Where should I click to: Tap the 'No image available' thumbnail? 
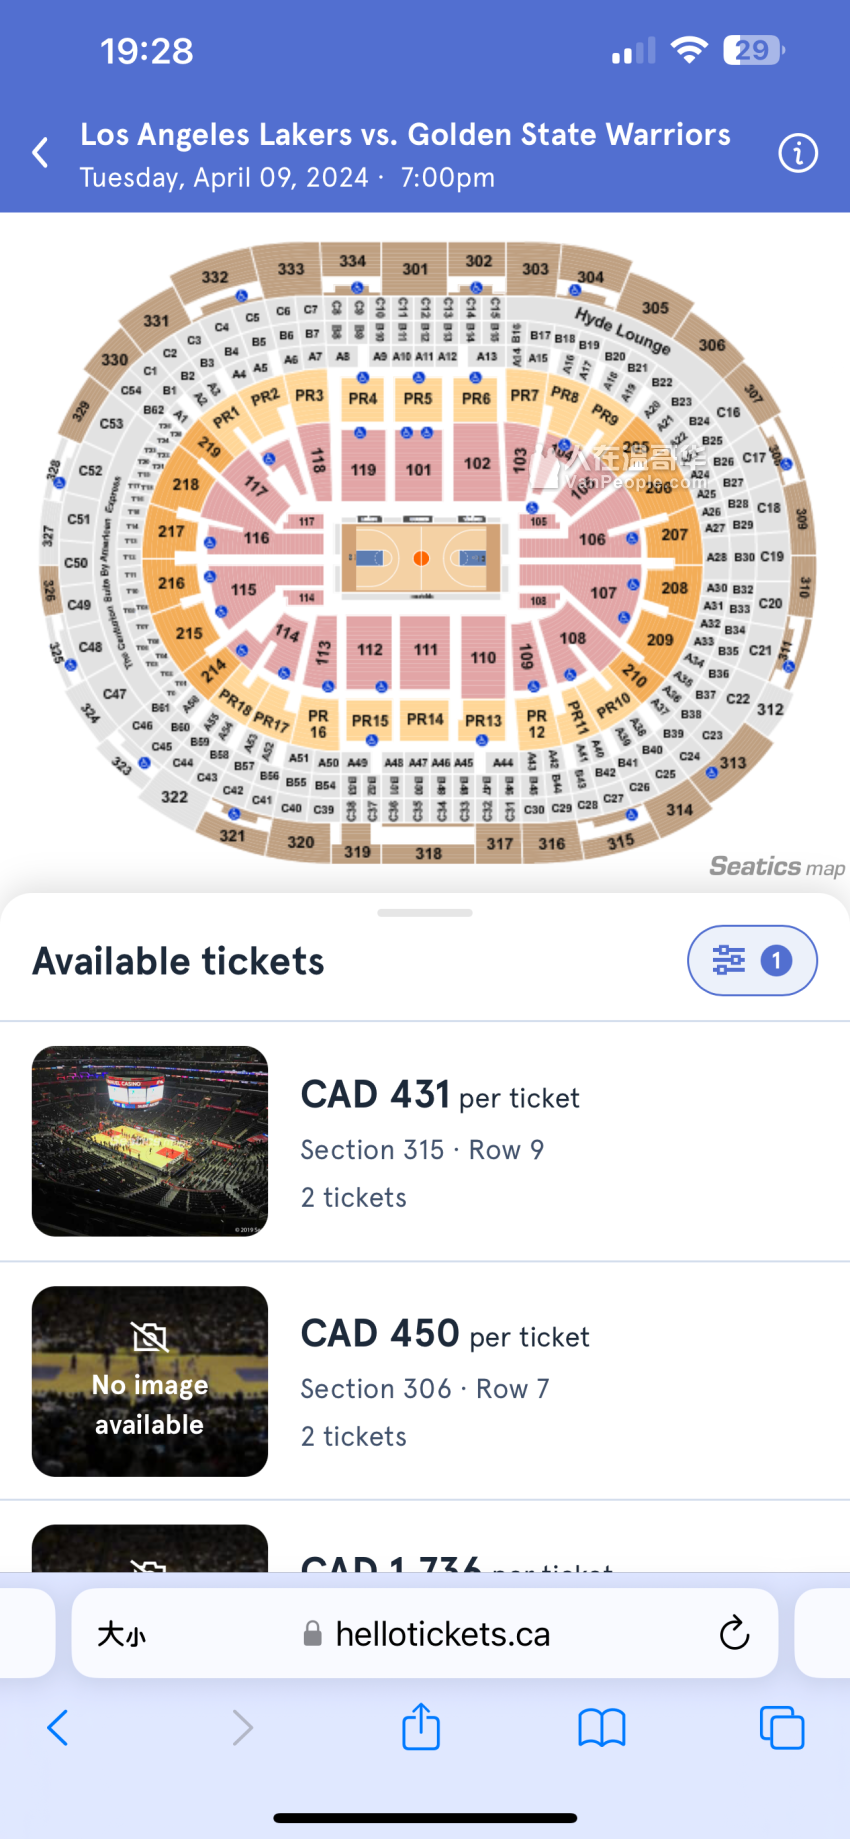pyautogui.click(x=150, y=1381)
